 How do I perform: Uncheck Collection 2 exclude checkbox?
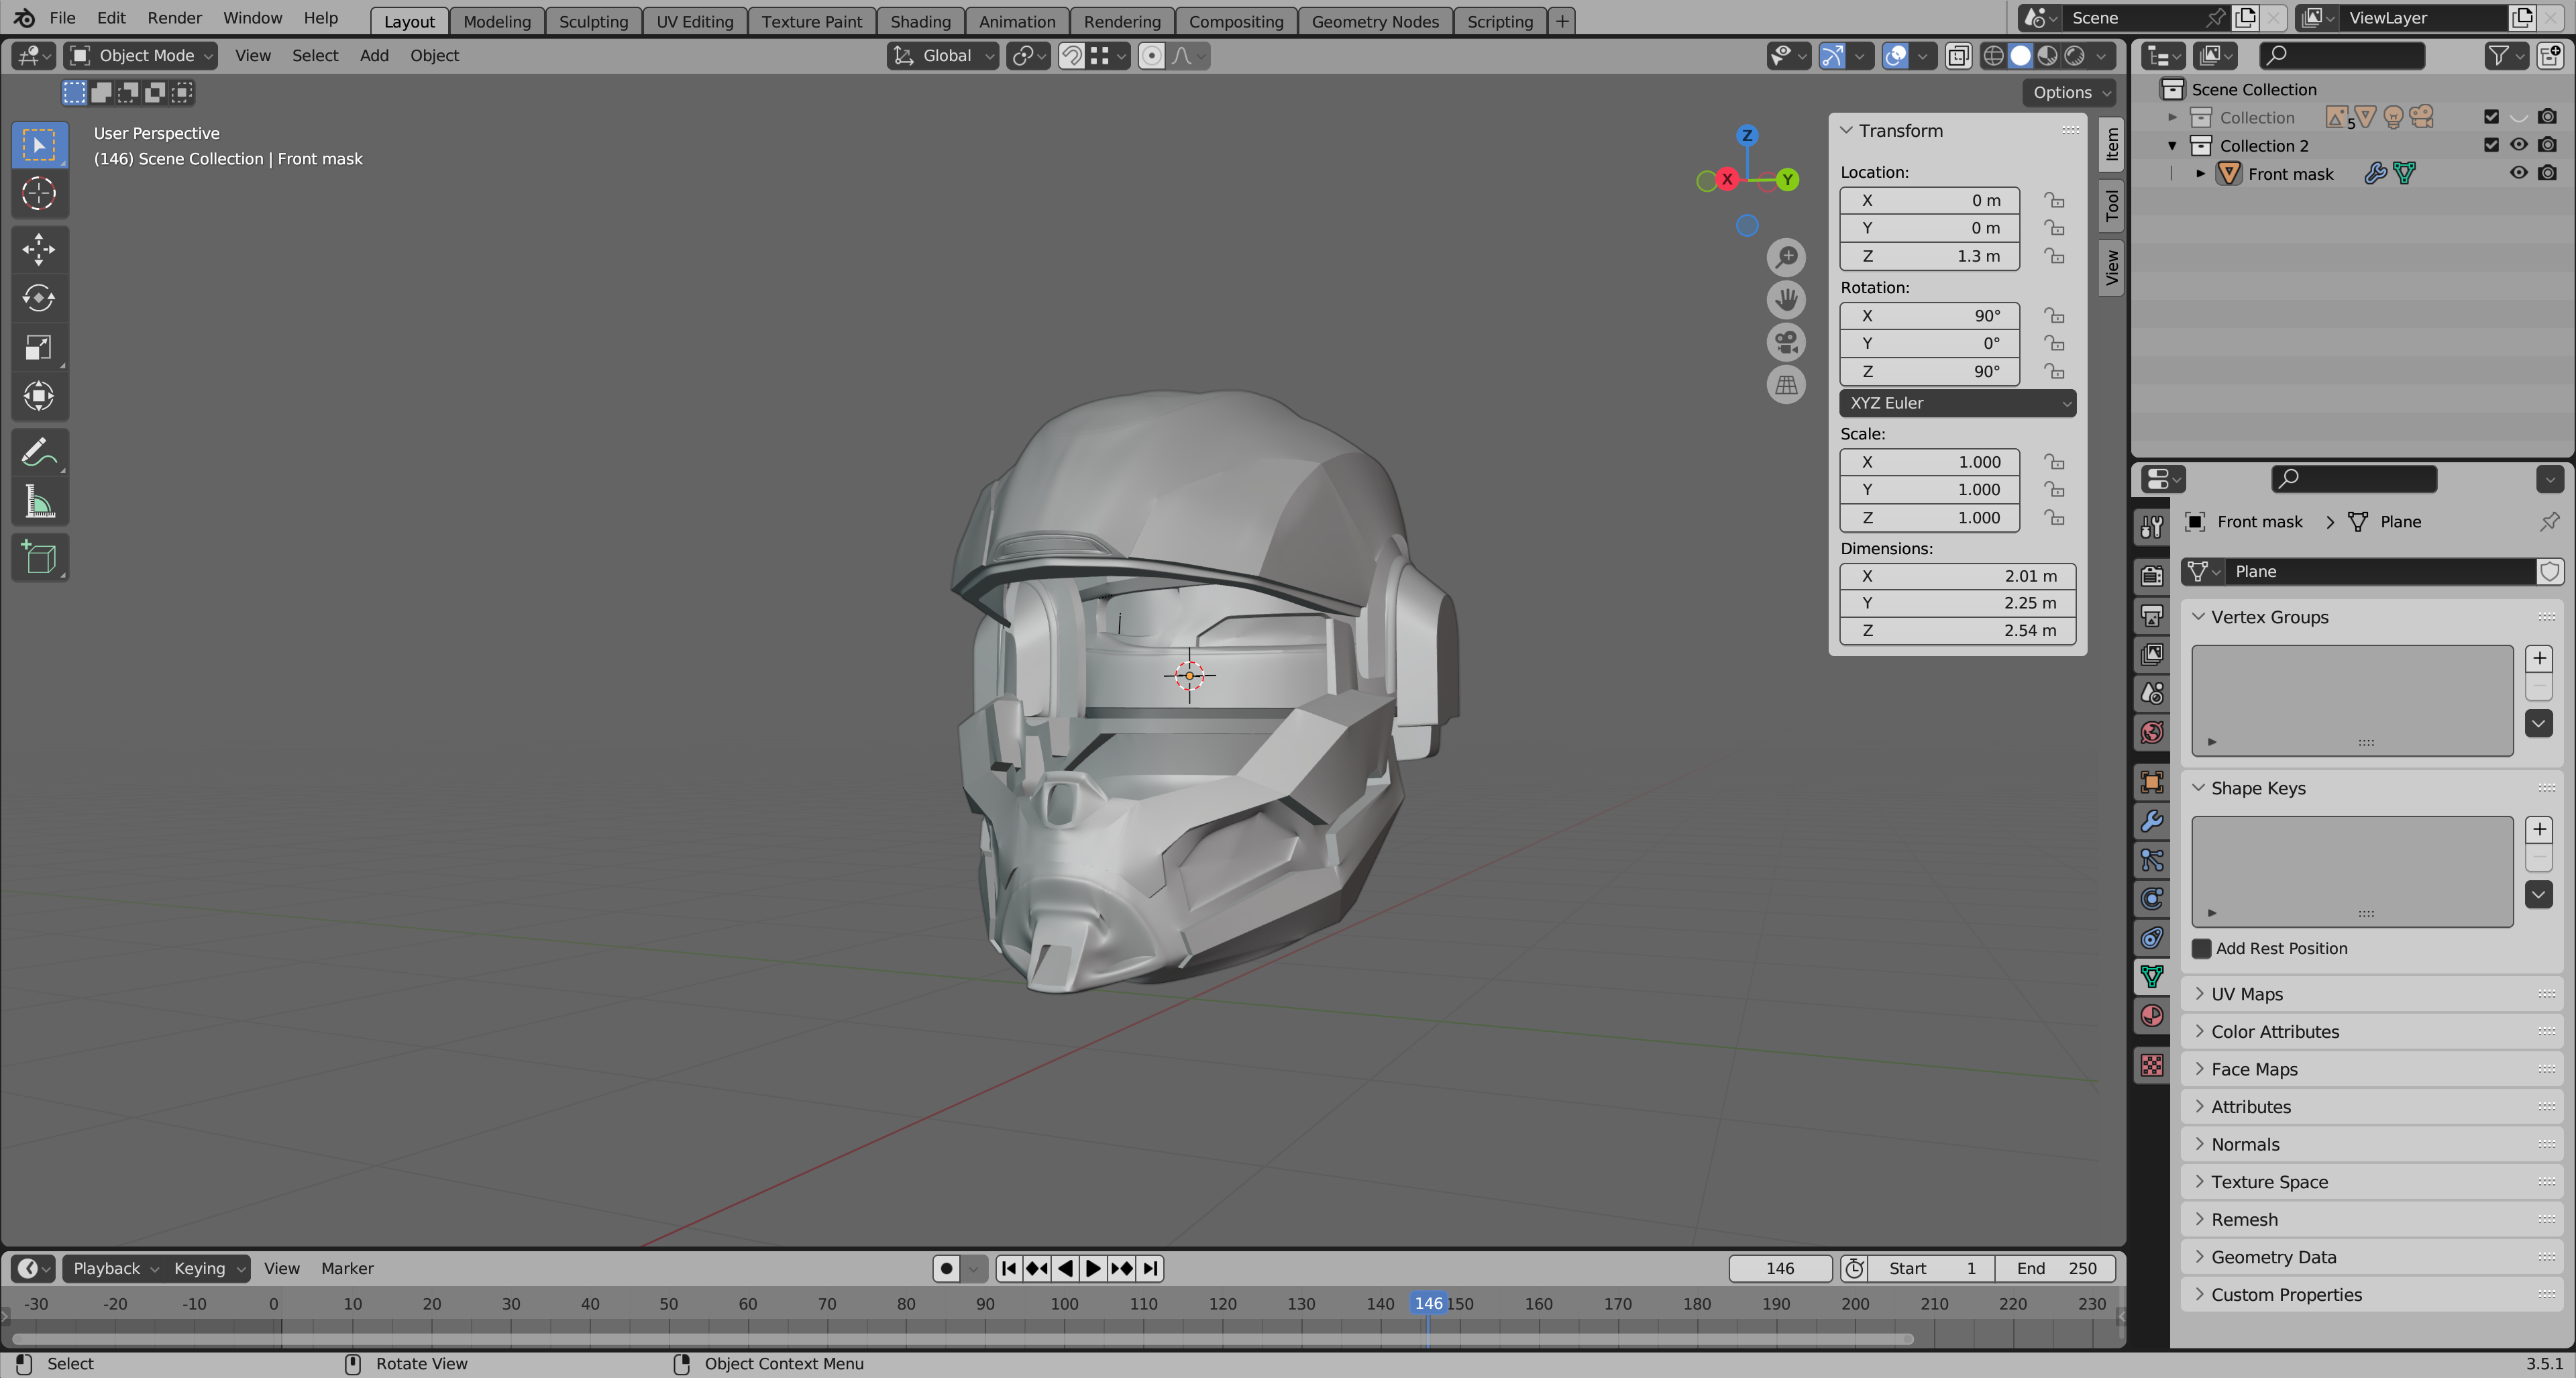coord(2491,145)
